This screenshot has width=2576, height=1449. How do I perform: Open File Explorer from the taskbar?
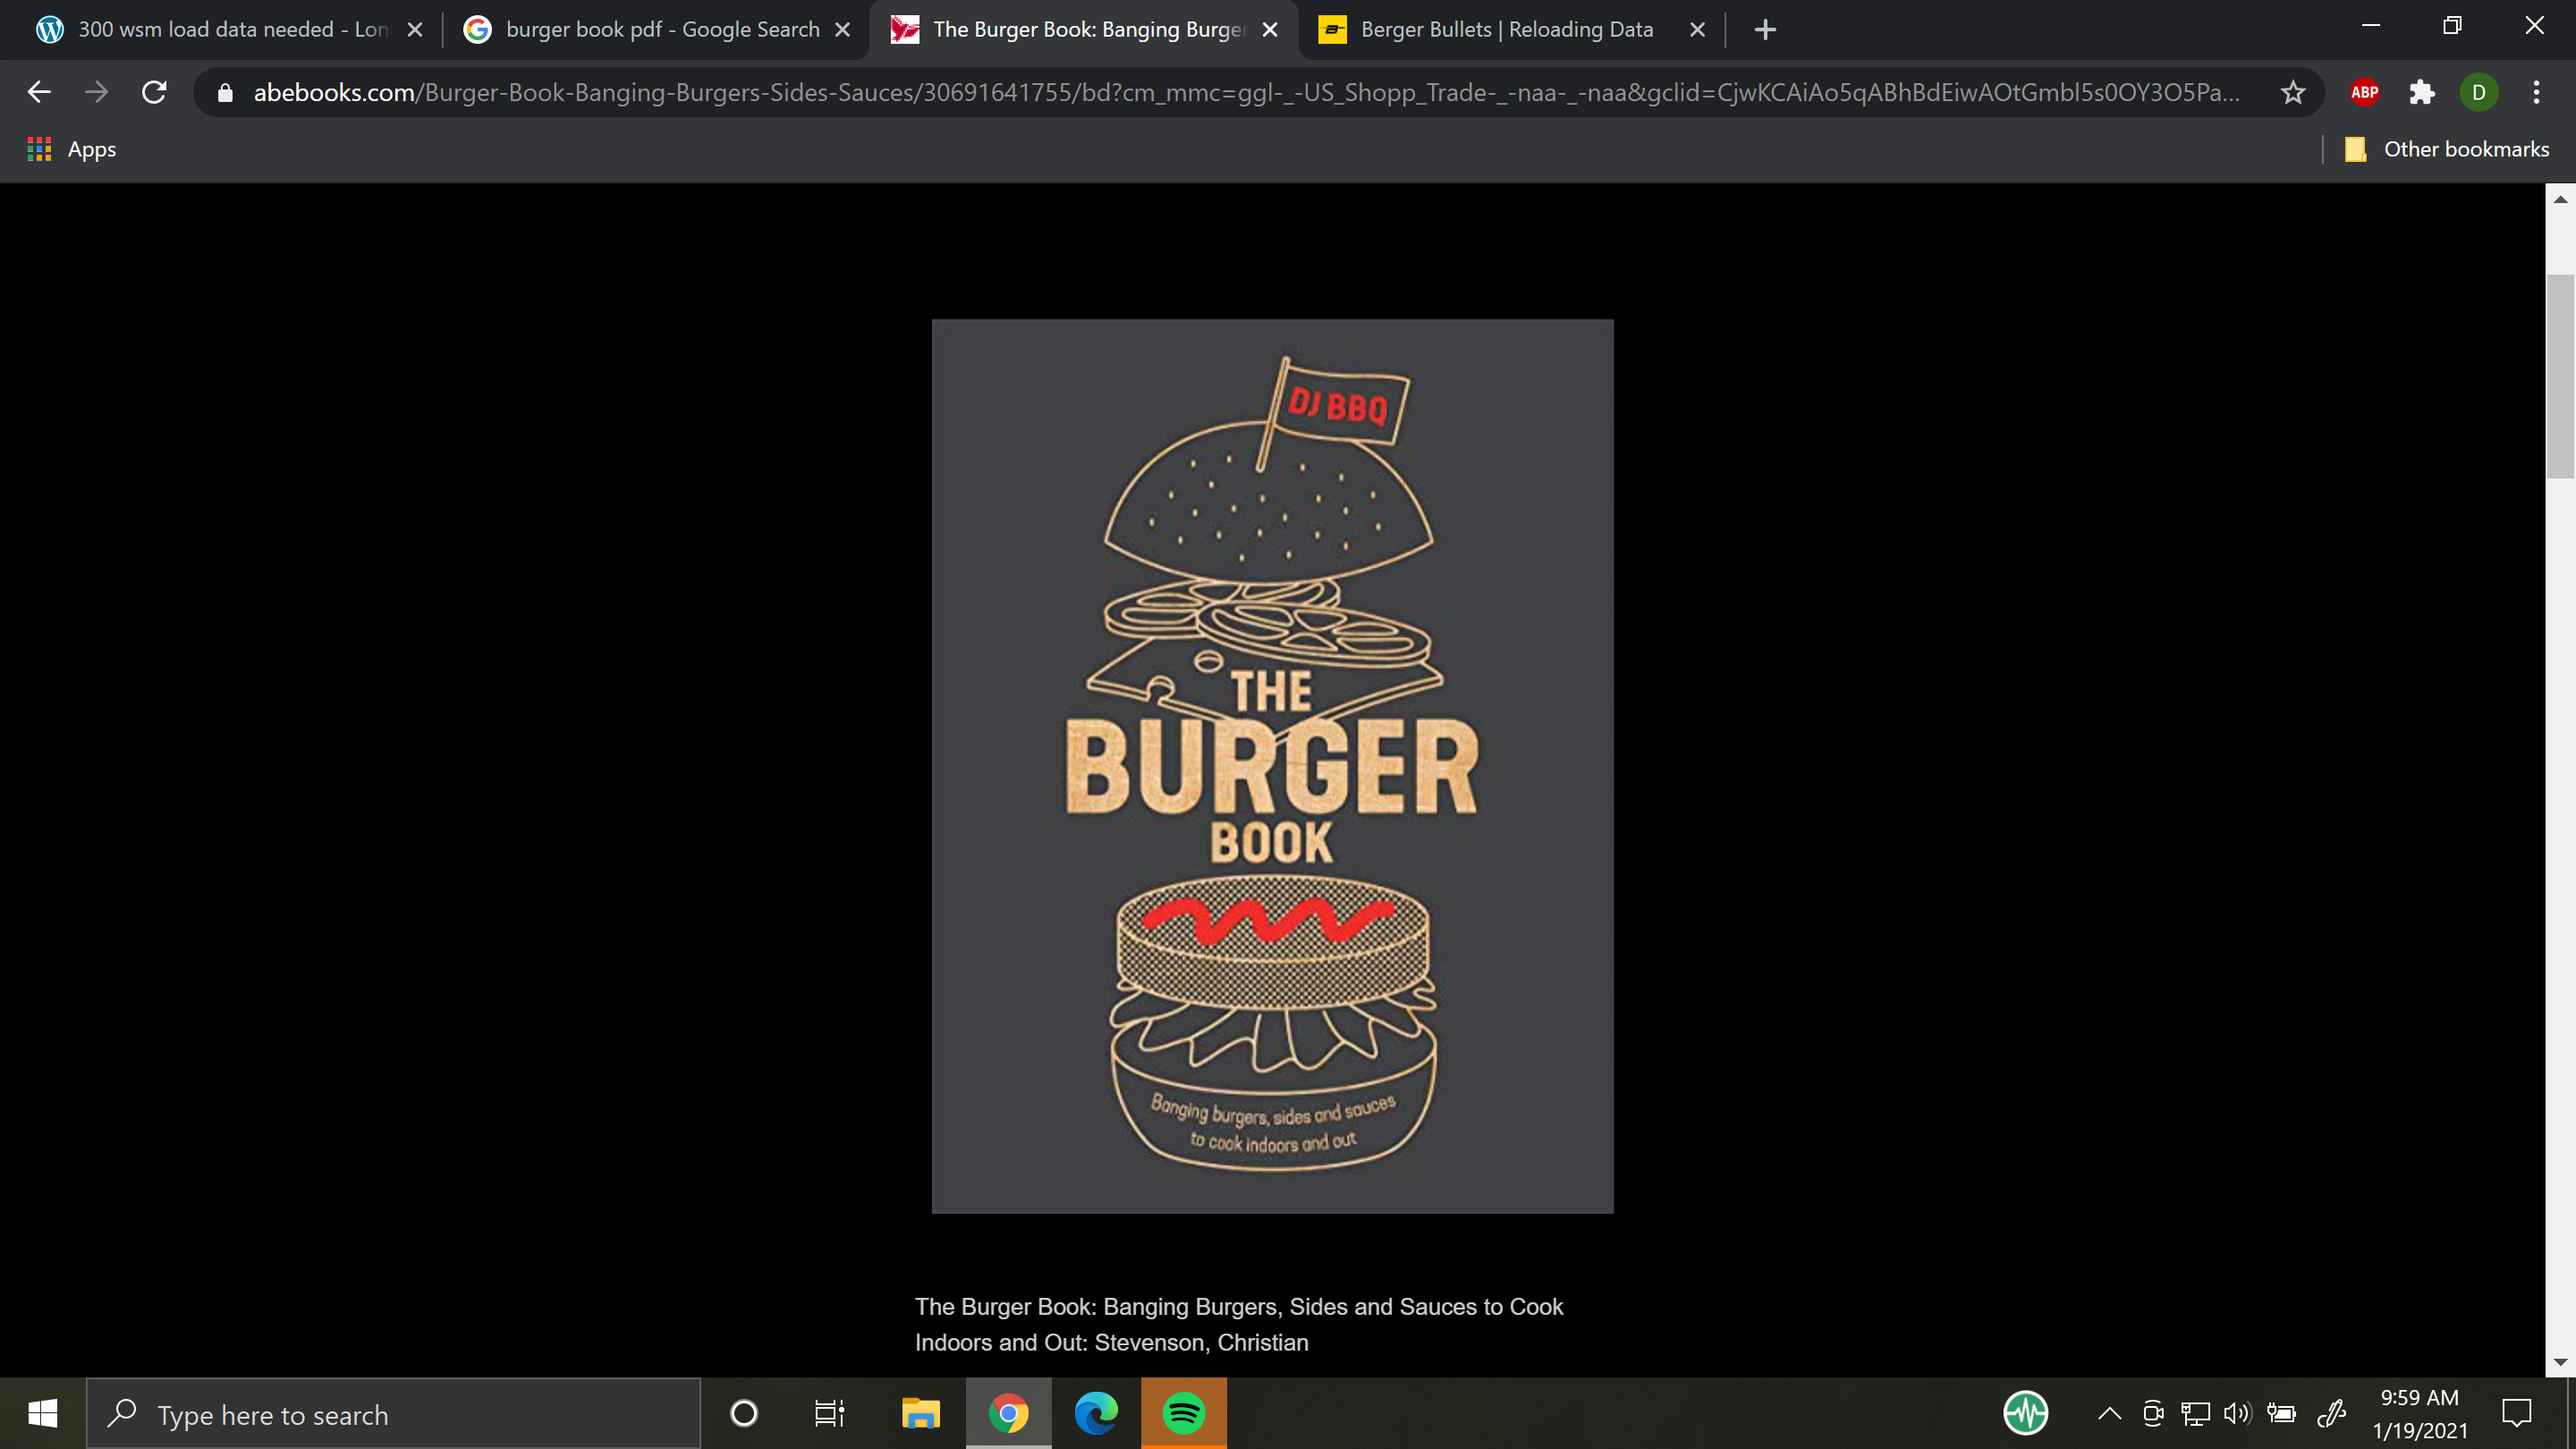(920, 1413)
